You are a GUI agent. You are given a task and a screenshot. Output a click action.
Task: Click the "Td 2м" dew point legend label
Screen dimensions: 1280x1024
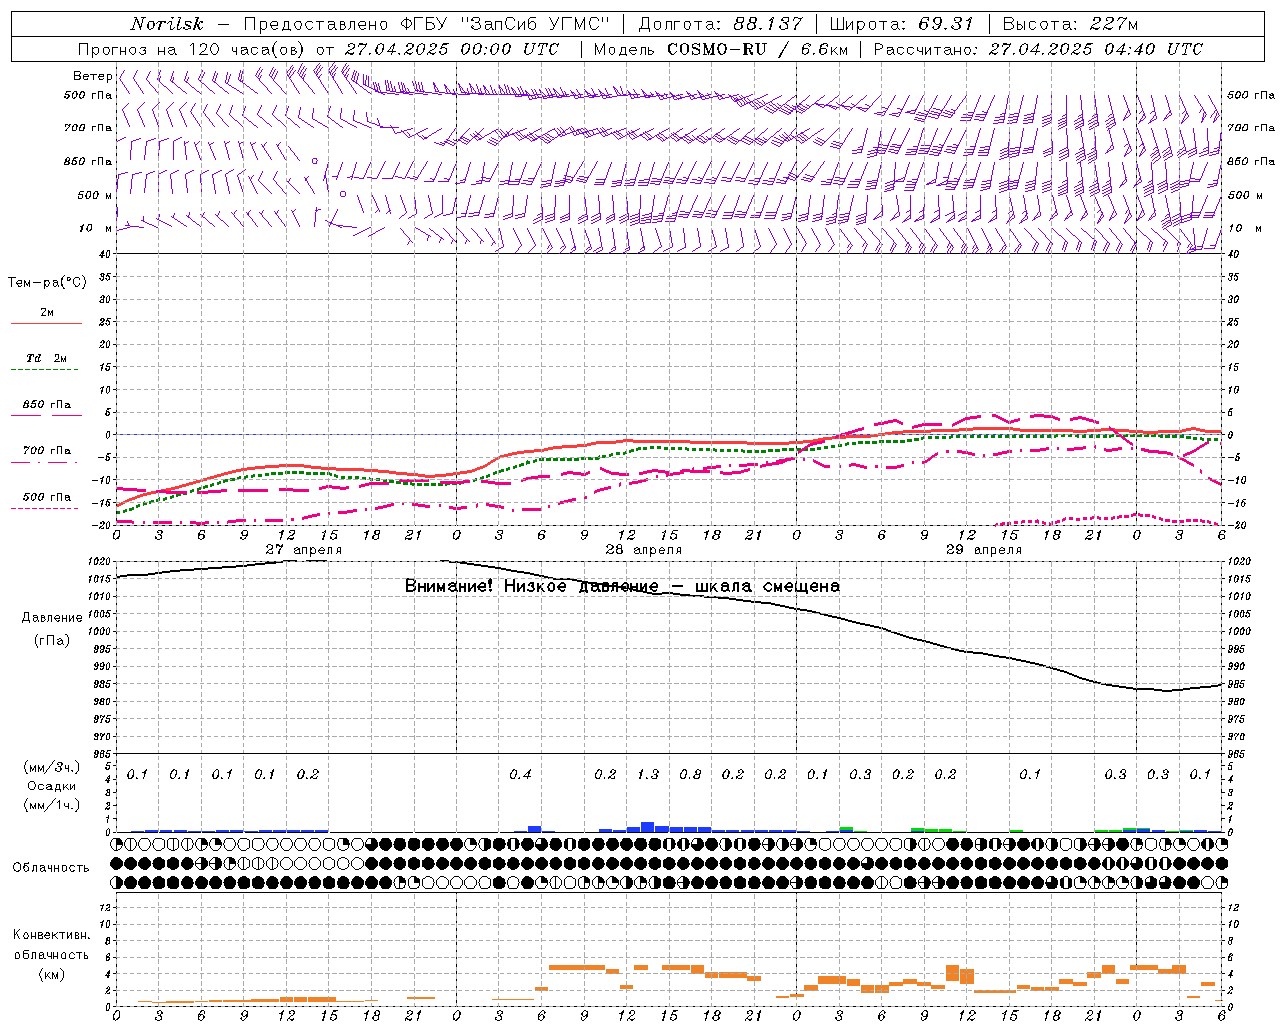[46, 358]
